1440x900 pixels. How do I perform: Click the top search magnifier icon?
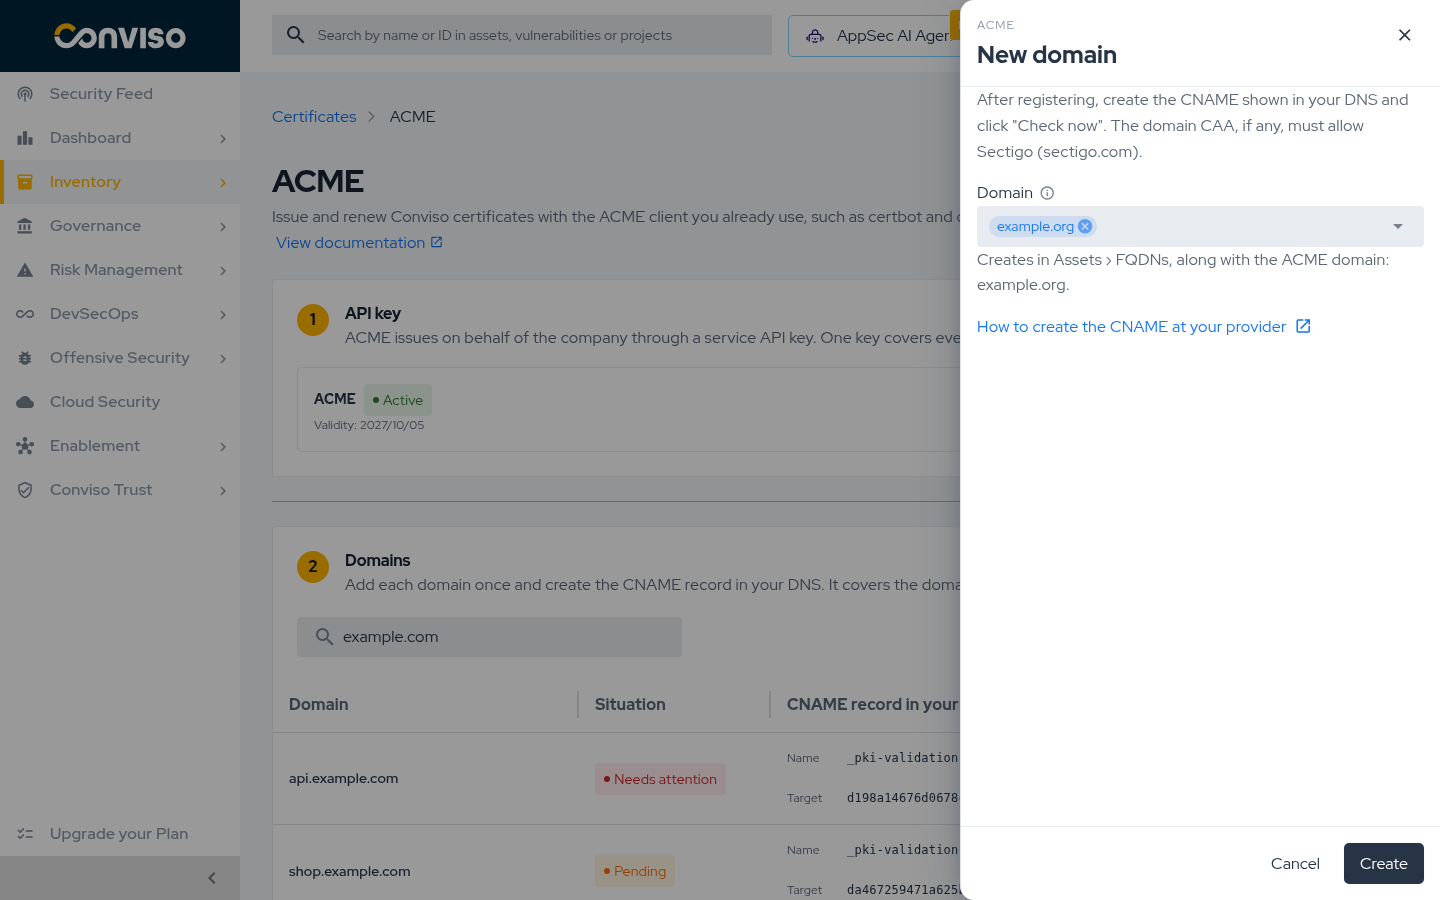tap(295, 35)
